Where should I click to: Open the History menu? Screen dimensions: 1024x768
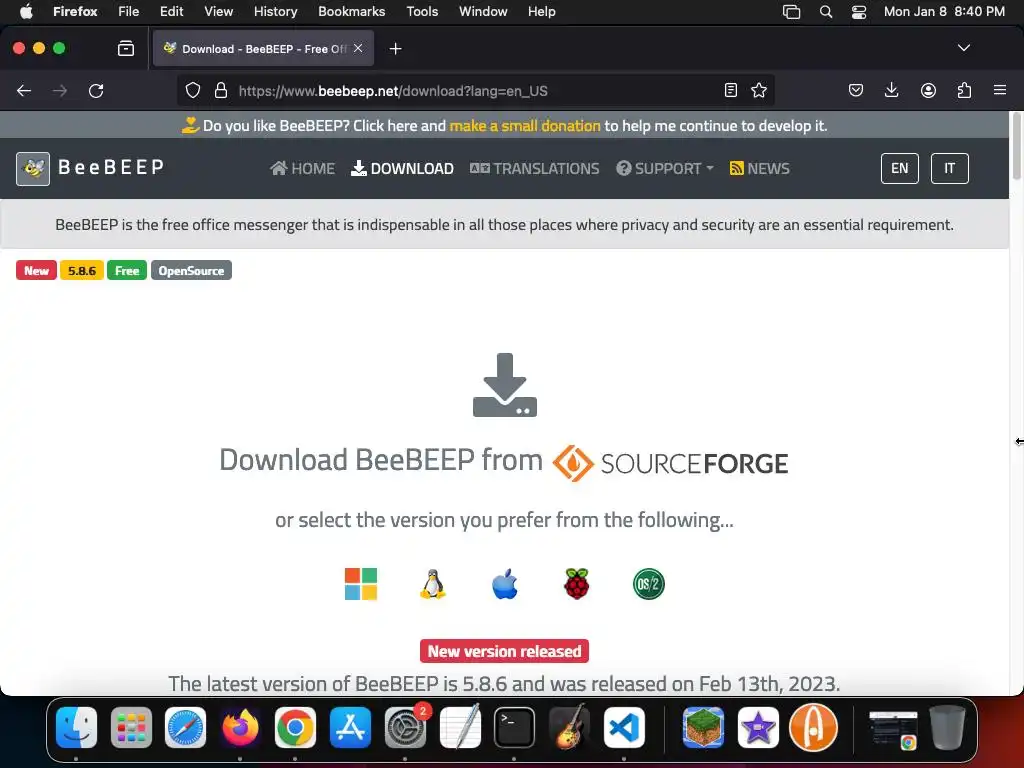tap(275, 12)
